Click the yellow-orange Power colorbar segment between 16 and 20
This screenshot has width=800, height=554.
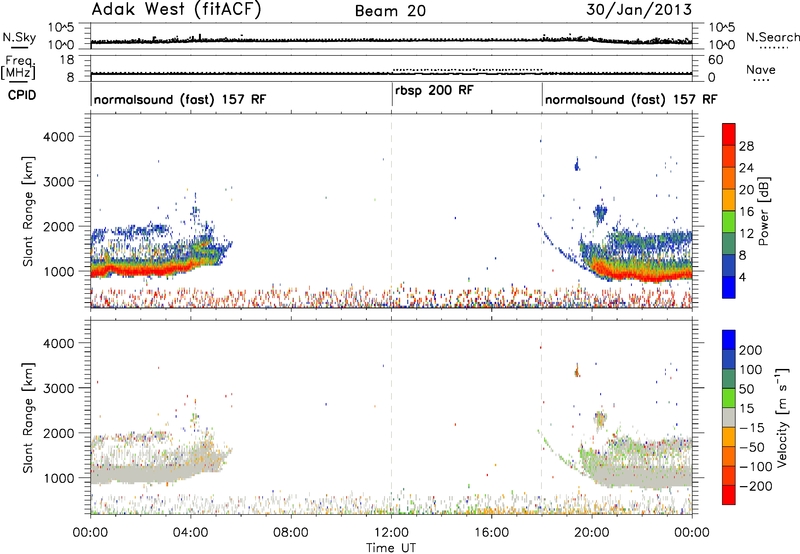(729, 200)
